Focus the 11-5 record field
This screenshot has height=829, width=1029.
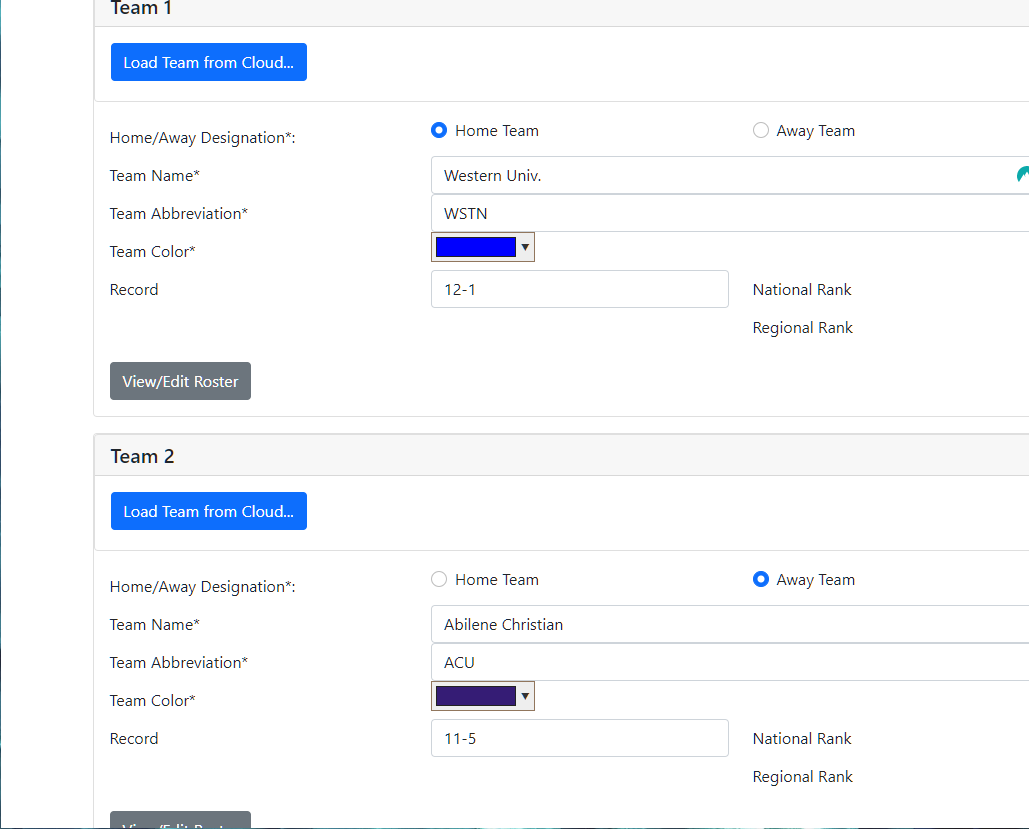pyautogui.click(x=579, y=738)
